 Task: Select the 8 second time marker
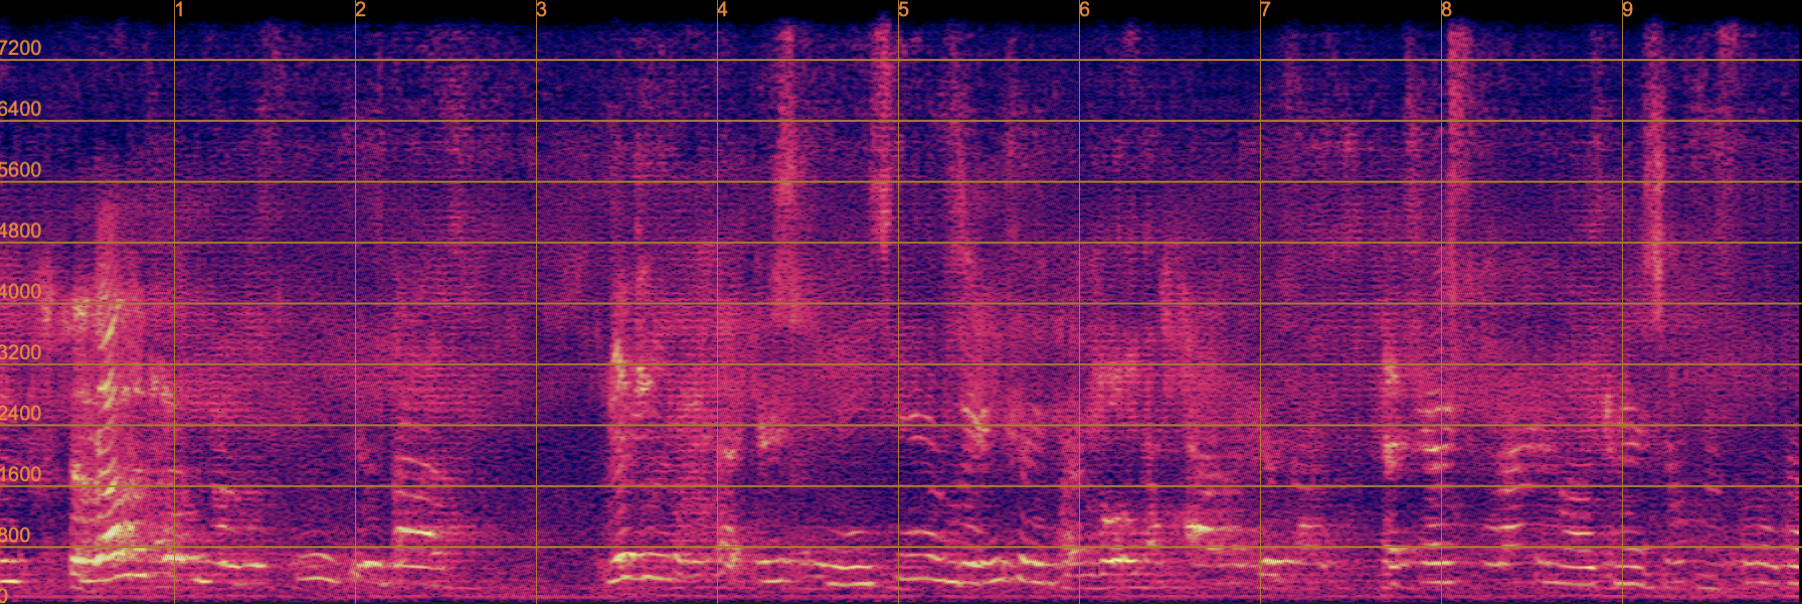point(1447,10)
